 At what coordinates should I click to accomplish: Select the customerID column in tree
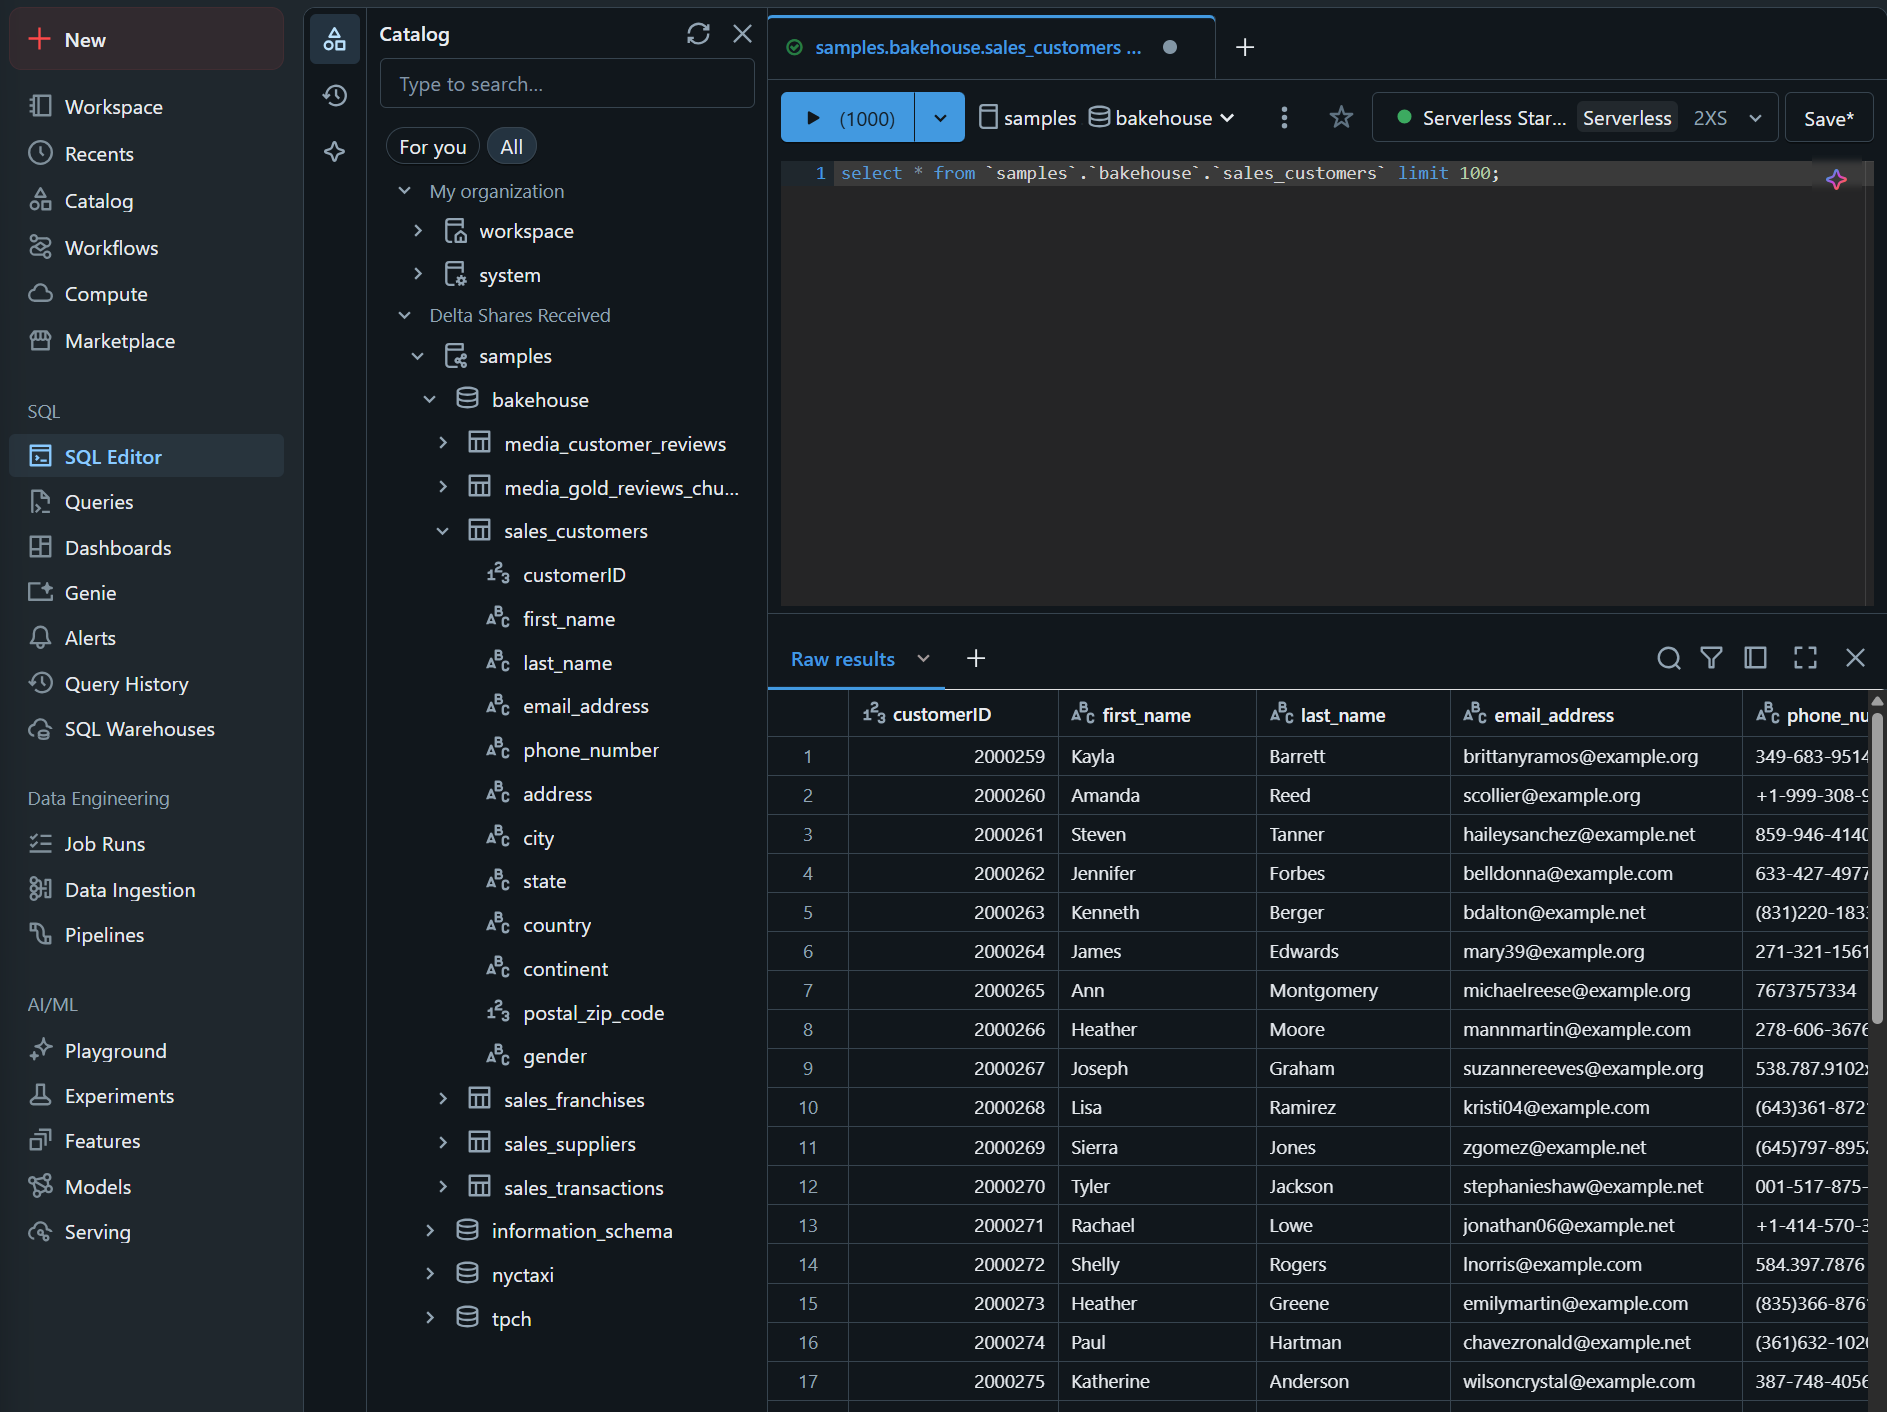[x=574, y=575]
